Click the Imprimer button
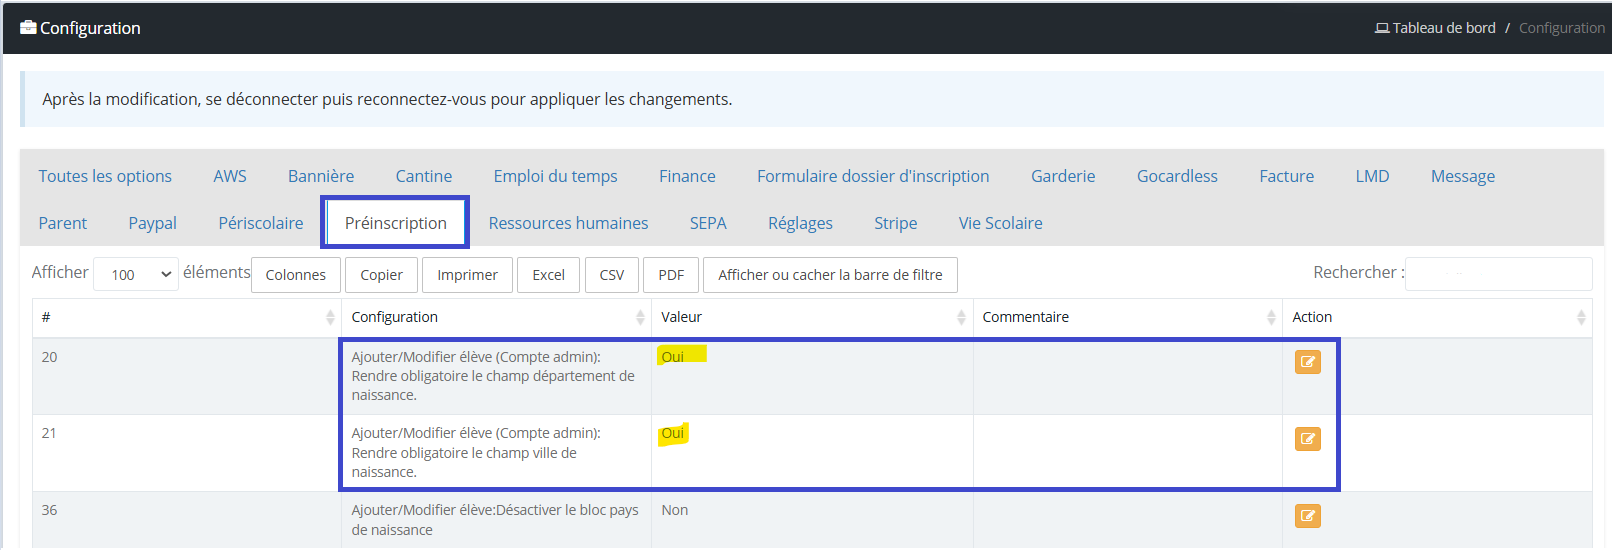The image size is (1612, 550). pyautogui.click(x=467, y=275)
